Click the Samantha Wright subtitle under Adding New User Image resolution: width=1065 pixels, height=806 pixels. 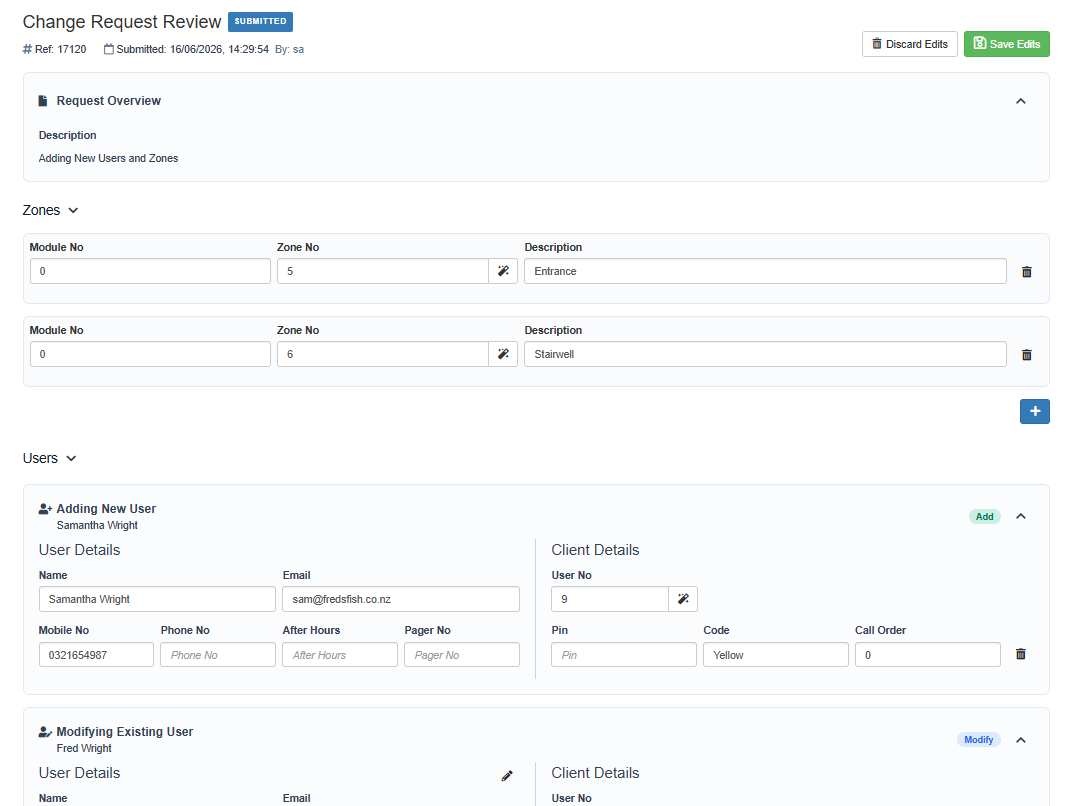coord(97,525)
